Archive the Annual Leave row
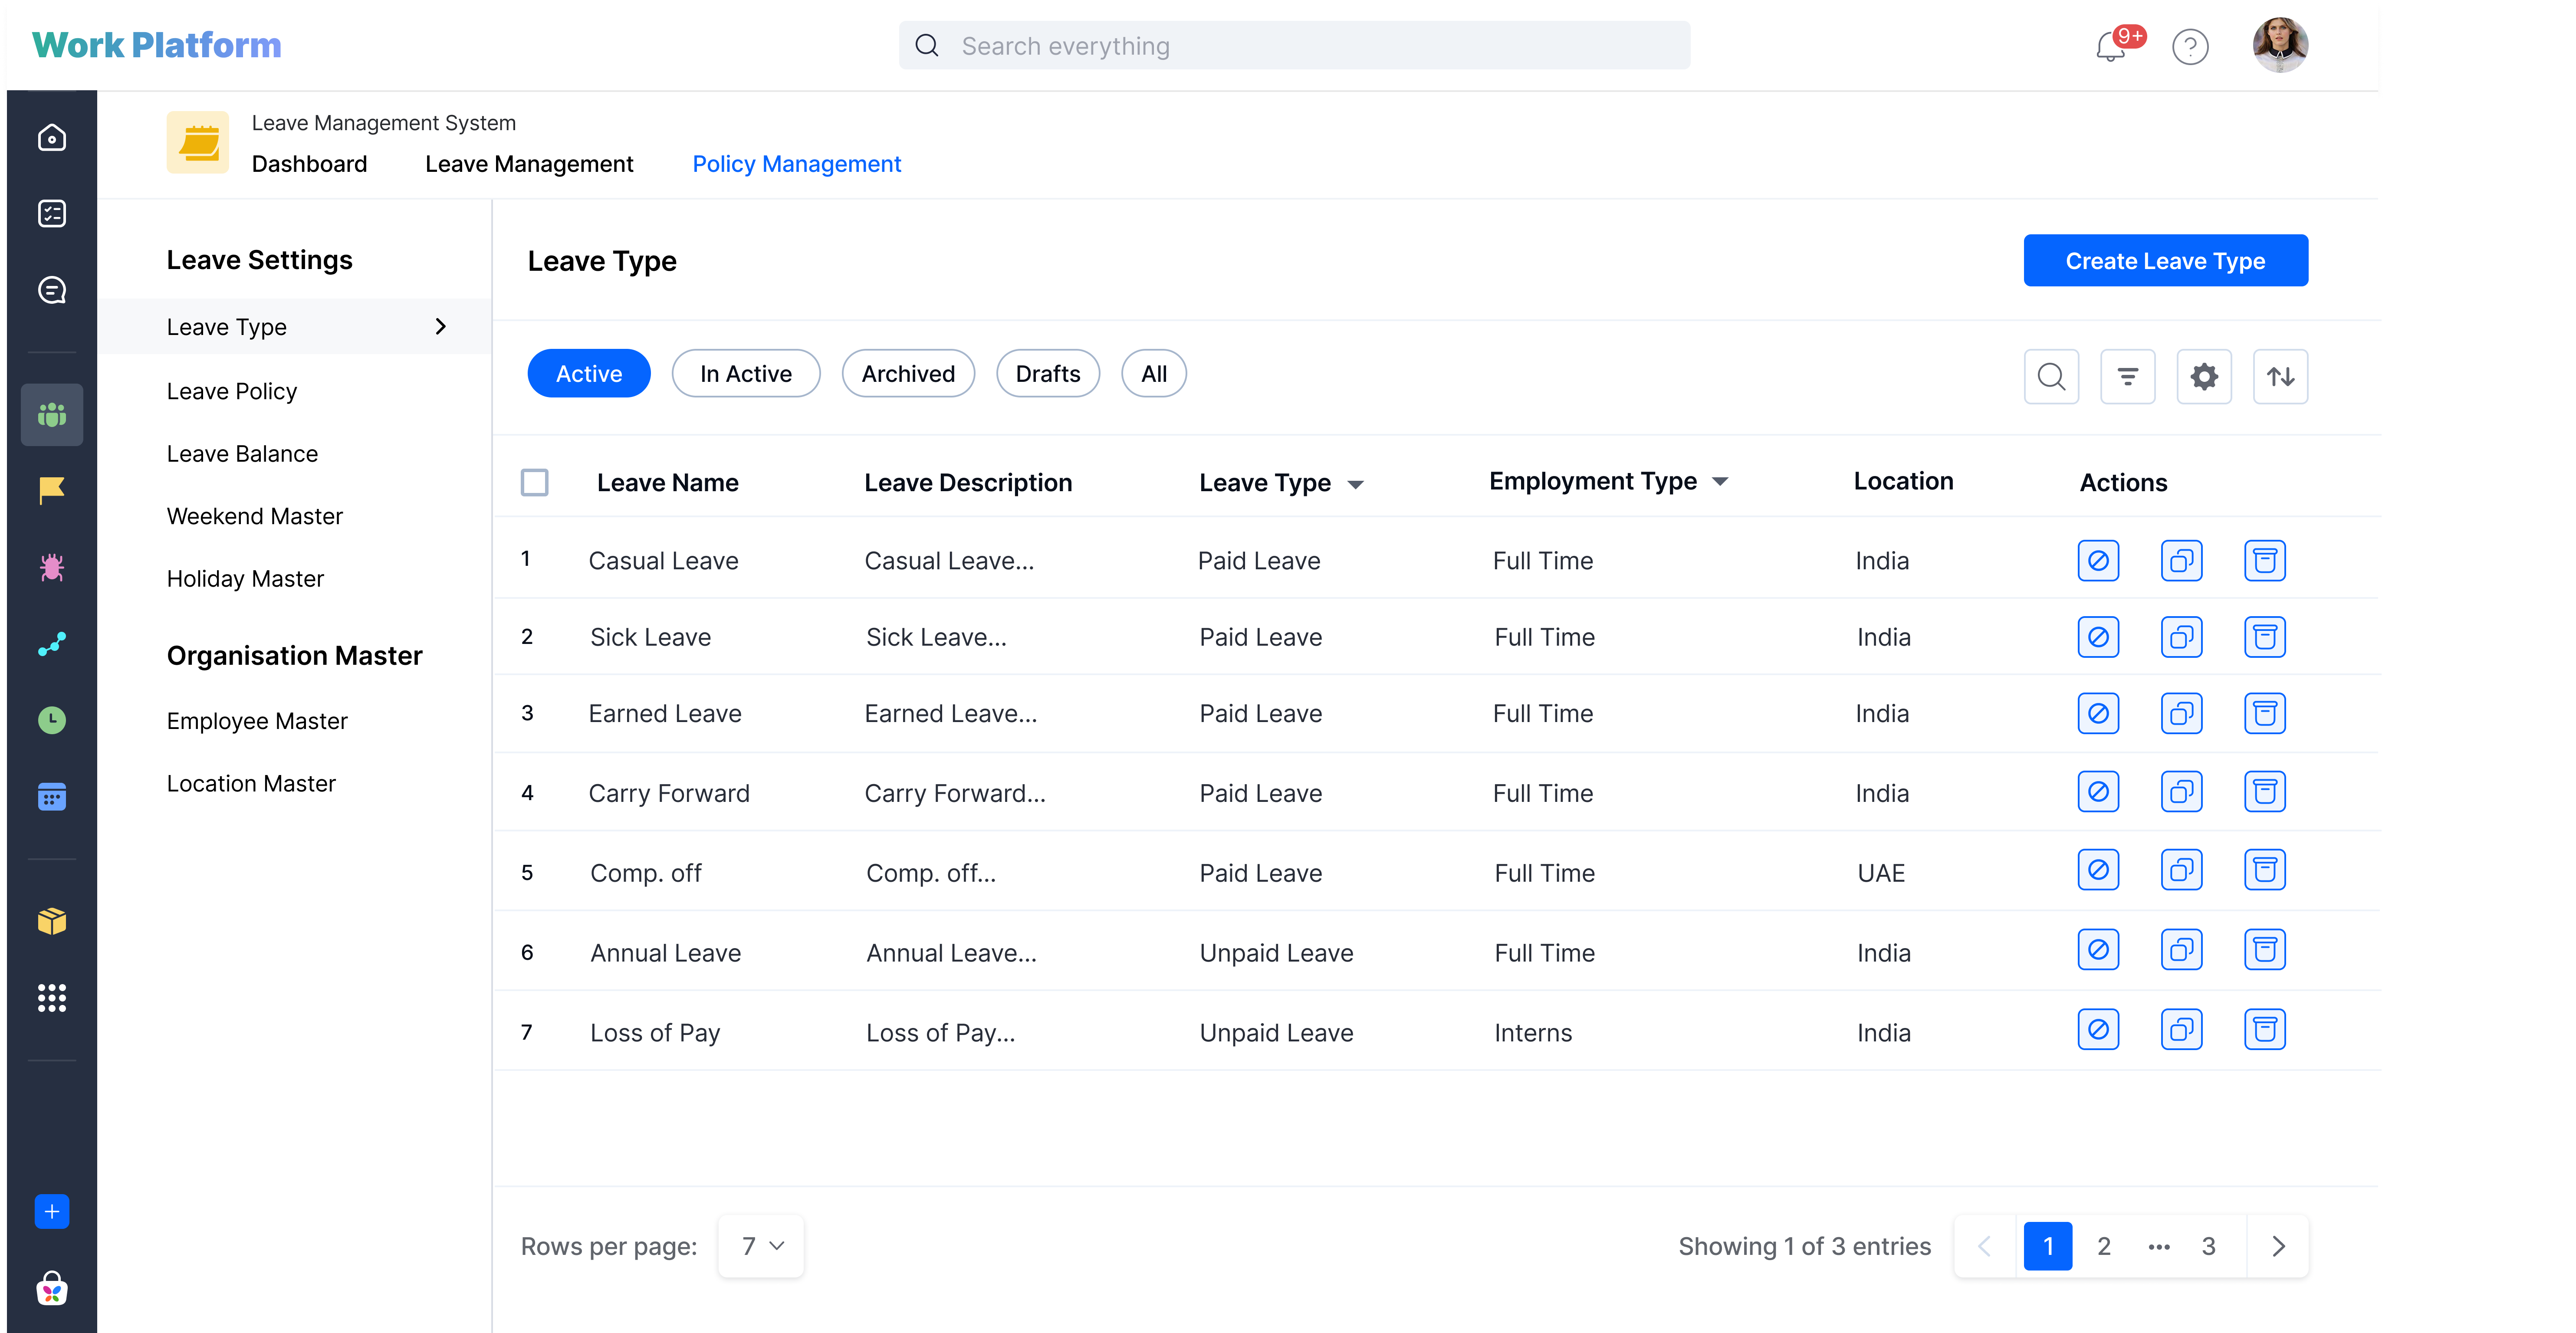The height and width of the screenshot is (1333, 2576). (x=2264, y=949)
